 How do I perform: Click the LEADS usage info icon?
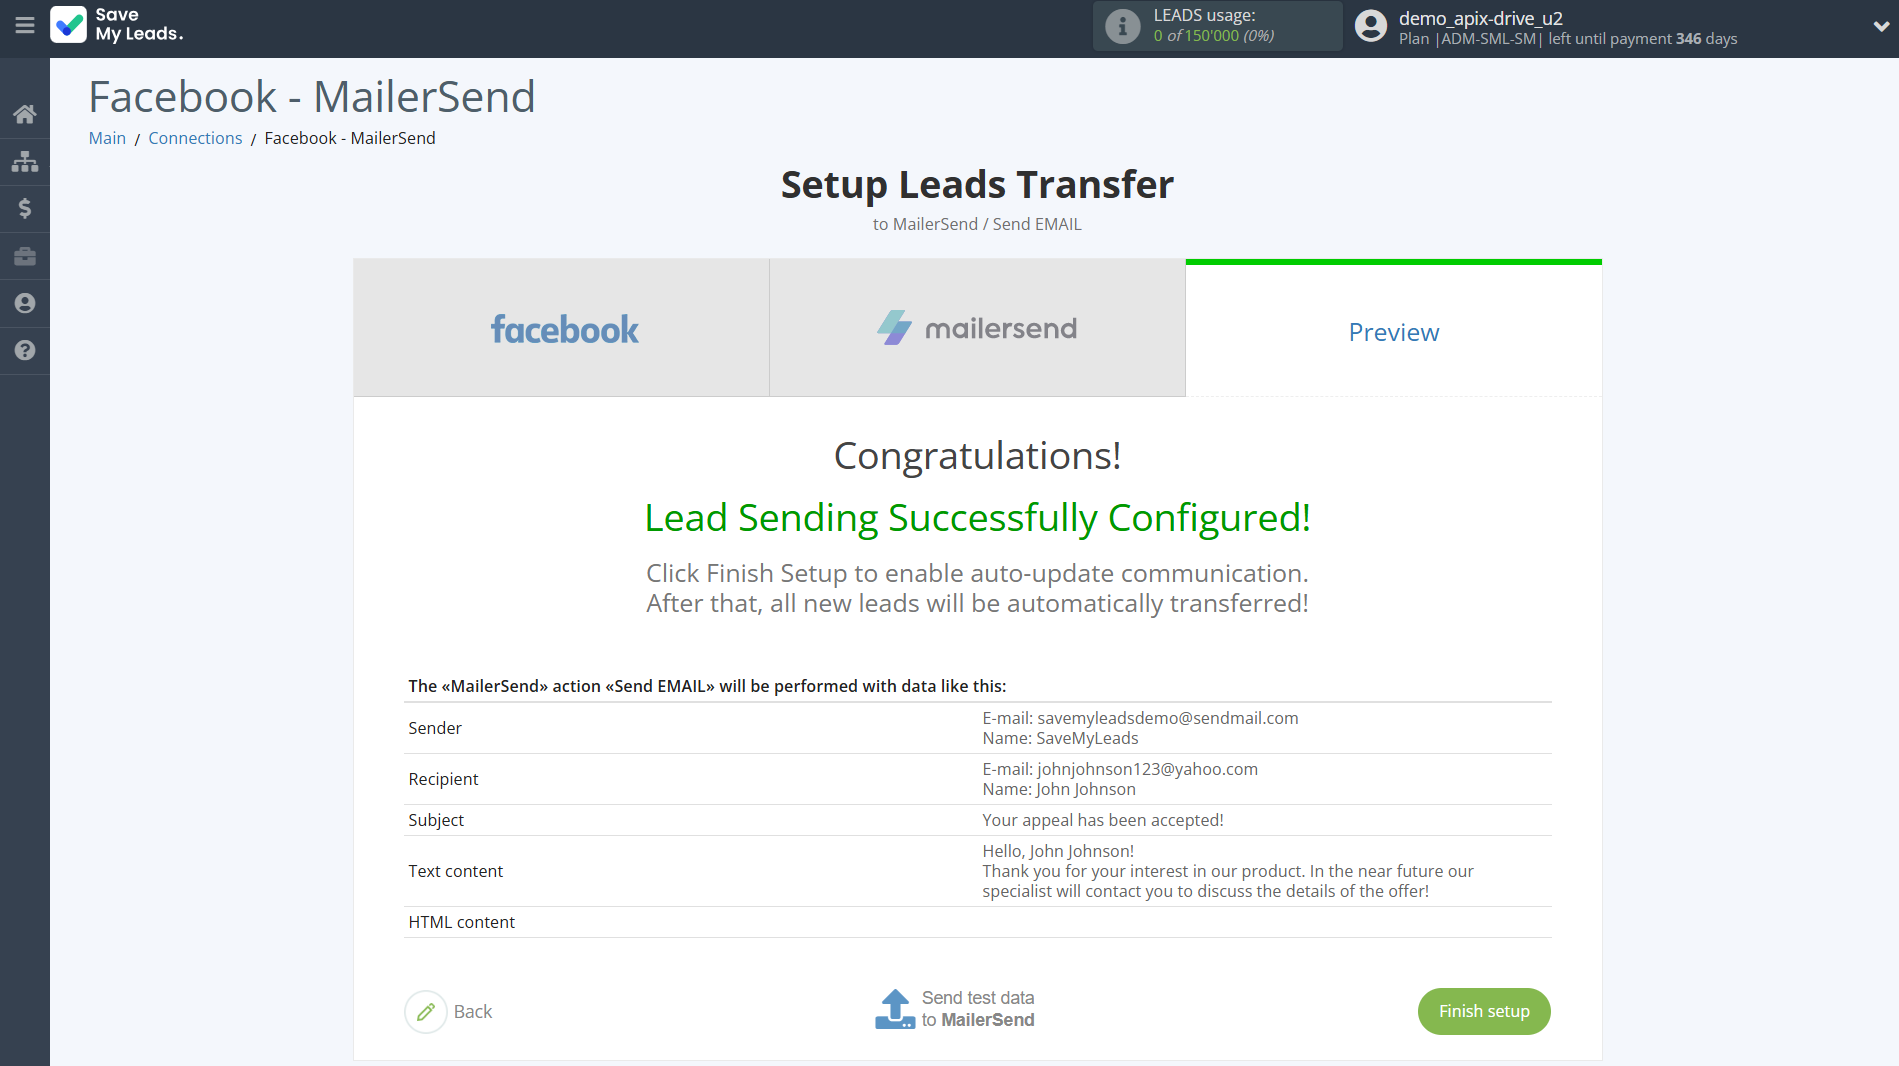1122,26
